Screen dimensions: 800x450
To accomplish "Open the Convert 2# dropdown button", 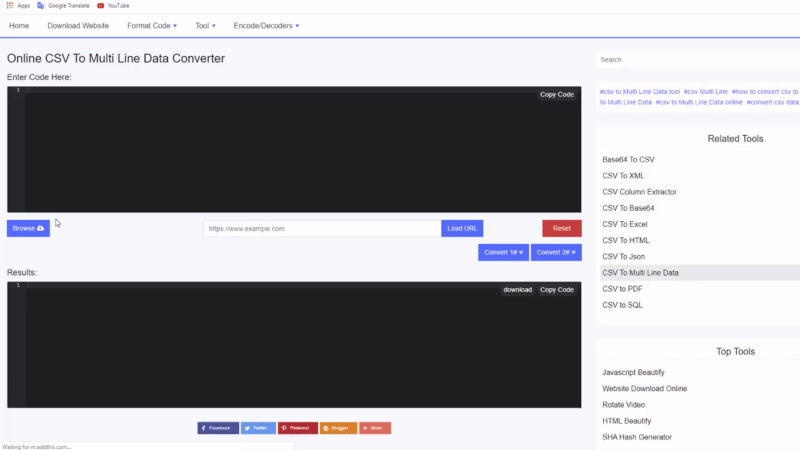I will [x=556, y=252].
